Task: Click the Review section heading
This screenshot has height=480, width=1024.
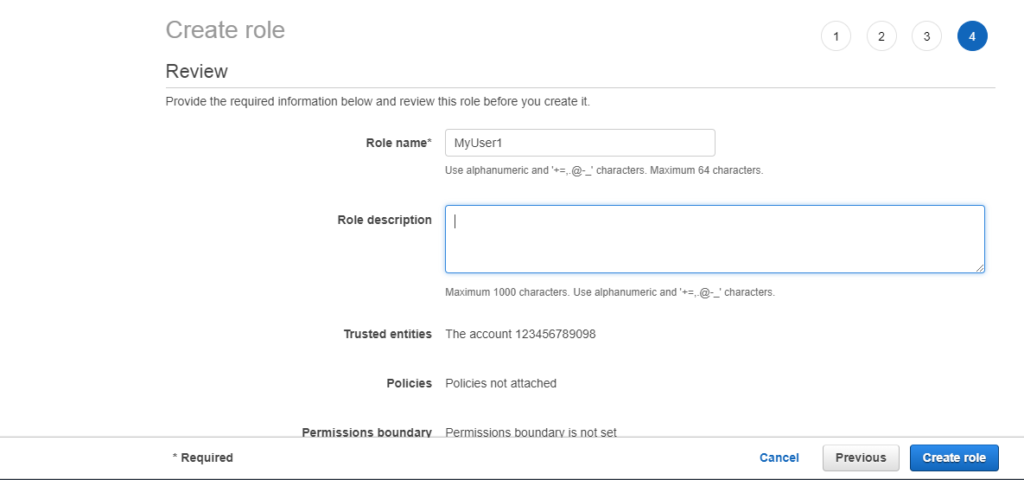Action: (x=197, y=71)
